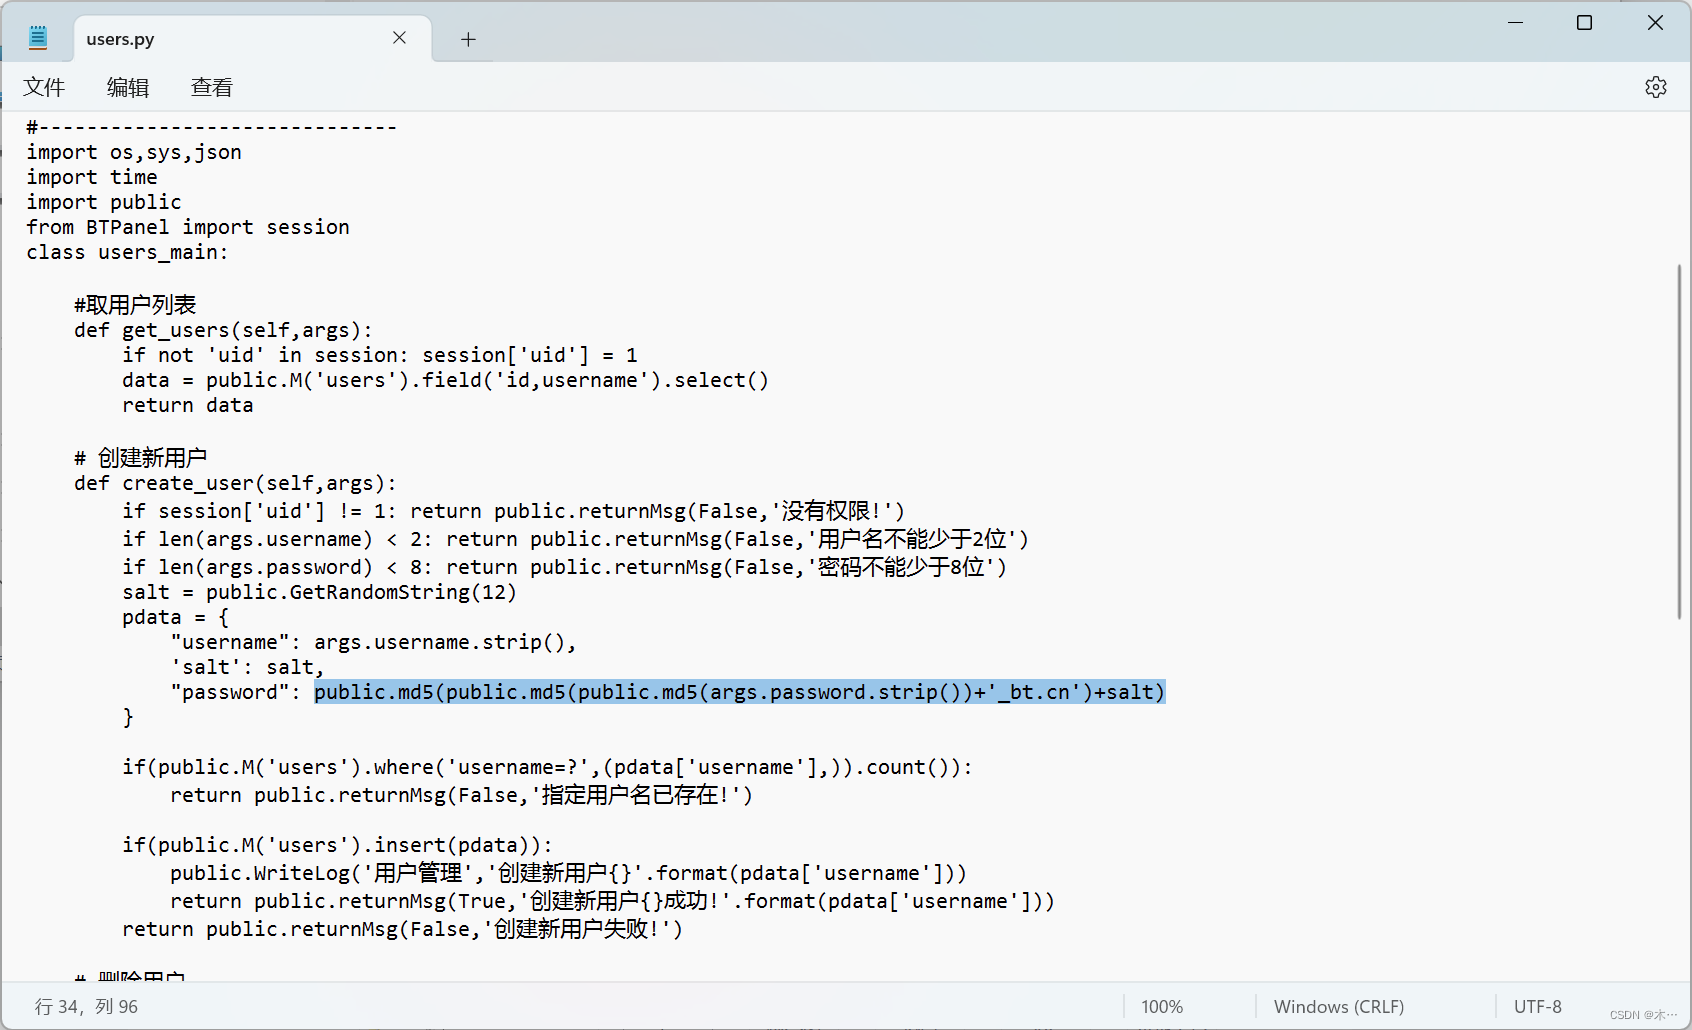
Task: Click the vertical scrollbar thumb
Action: [x=1679, y=440]
